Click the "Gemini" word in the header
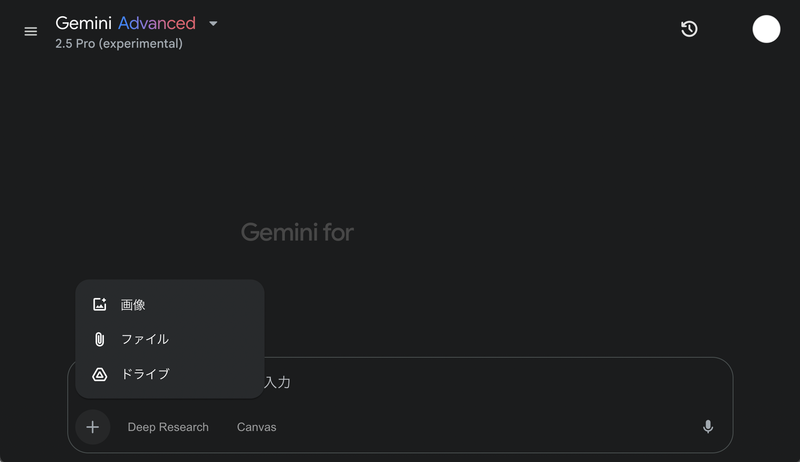This screenshot has height=462, width=800. click(84, 23)
